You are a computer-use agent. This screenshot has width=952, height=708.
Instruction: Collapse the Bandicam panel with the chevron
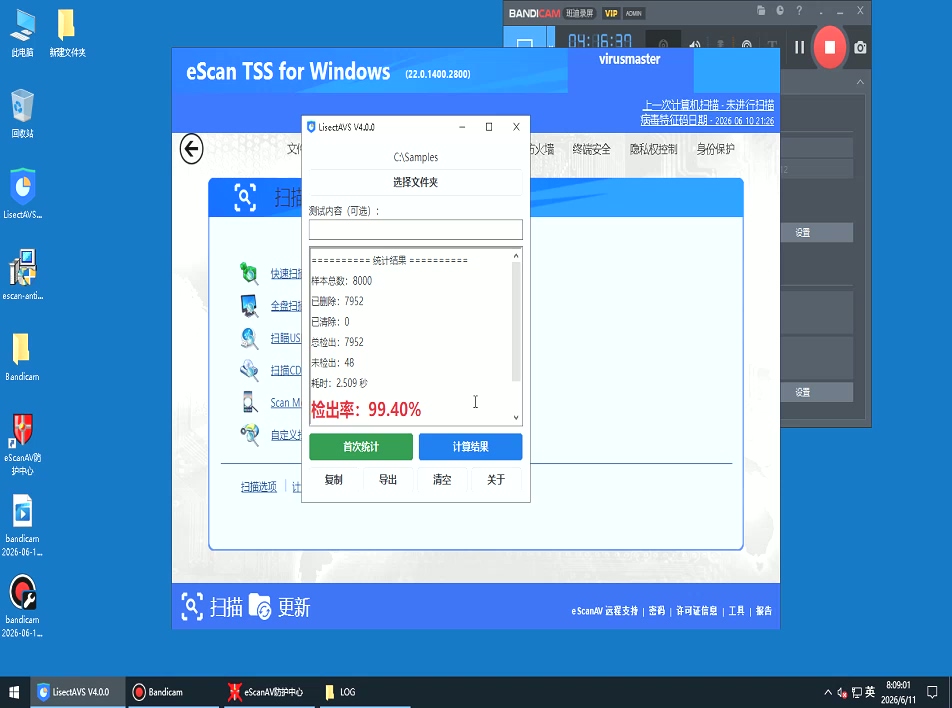coord(860,82)
